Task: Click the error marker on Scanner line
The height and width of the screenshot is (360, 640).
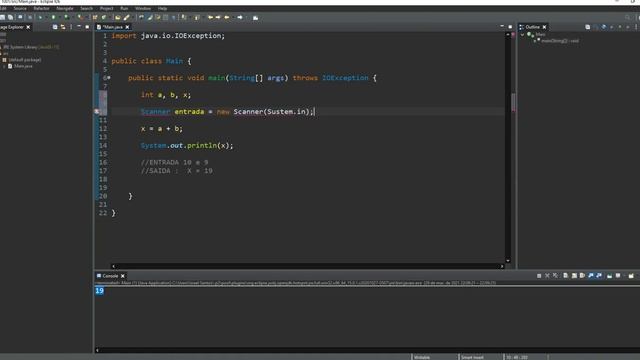Action: [x=97, y=111]
